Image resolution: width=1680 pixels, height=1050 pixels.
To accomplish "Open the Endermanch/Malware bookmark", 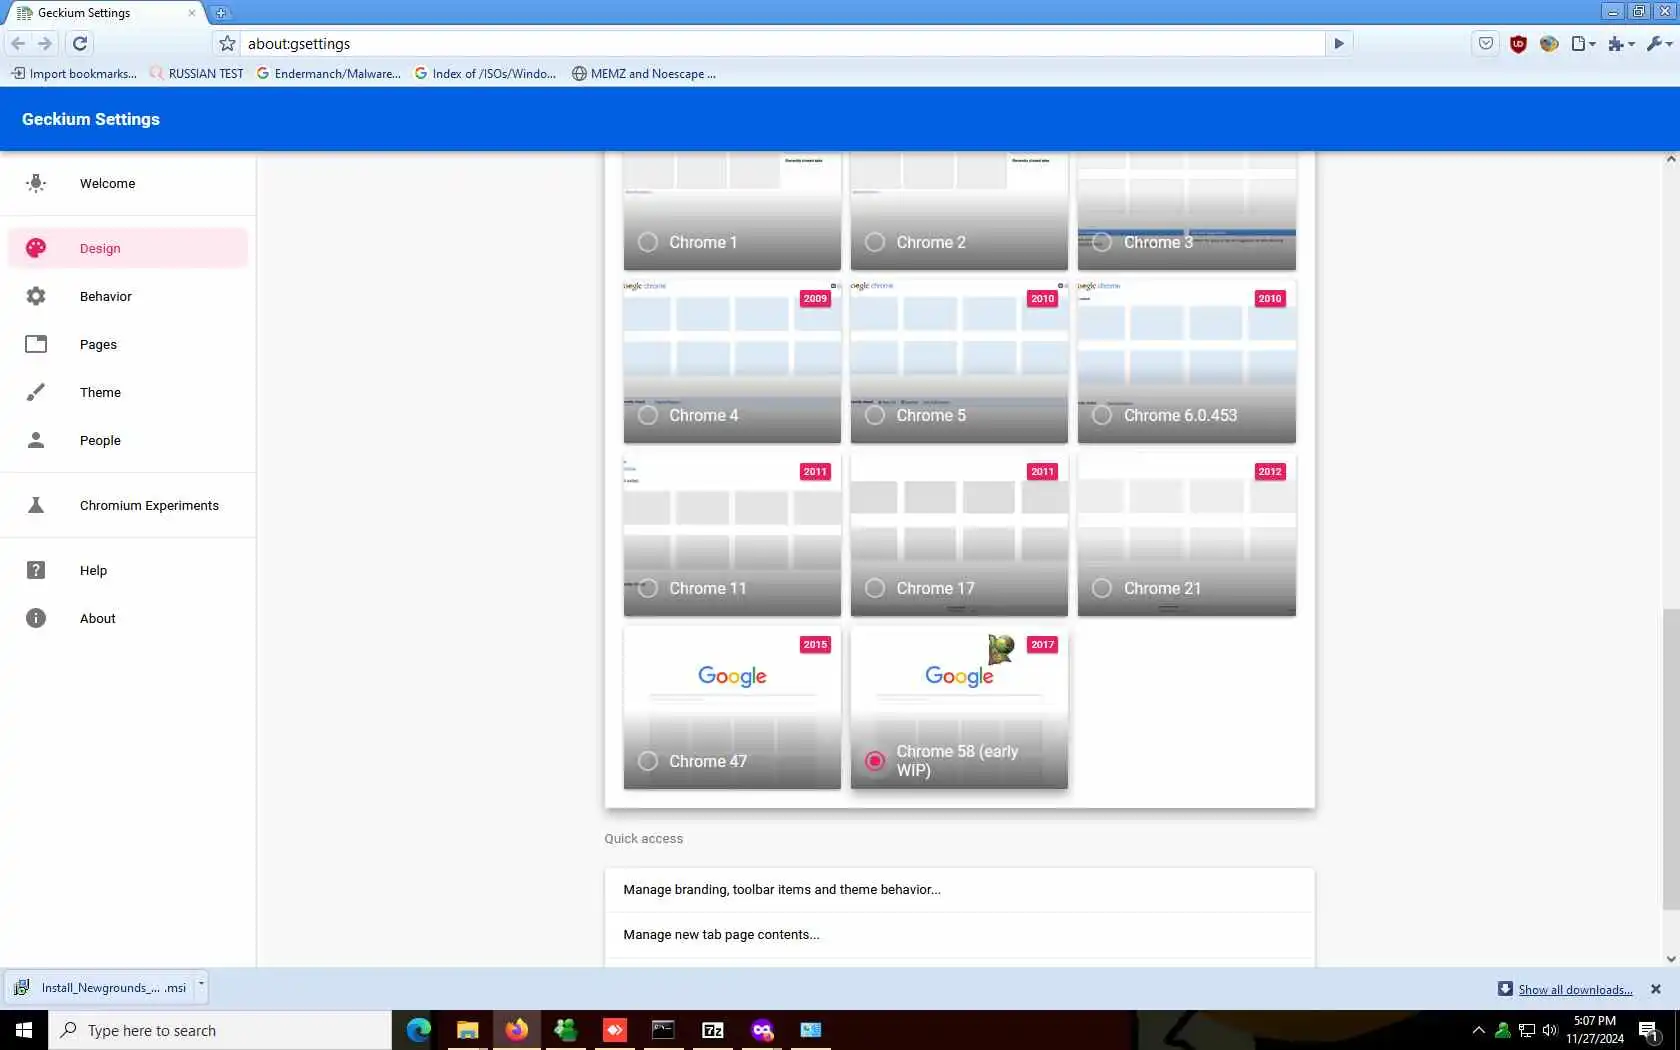I will [x=328, y=73].
